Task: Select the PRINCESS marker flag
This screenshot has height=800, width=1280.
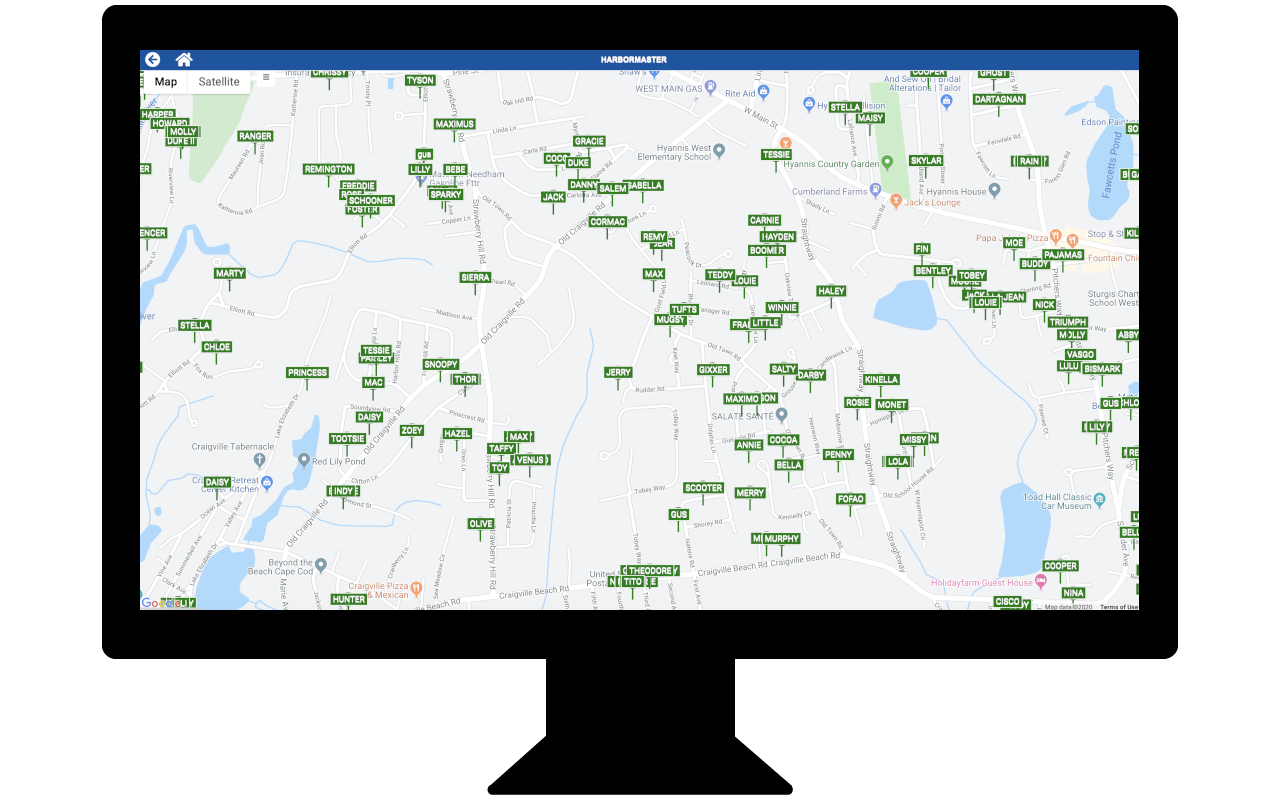Action: pos(307,373)
